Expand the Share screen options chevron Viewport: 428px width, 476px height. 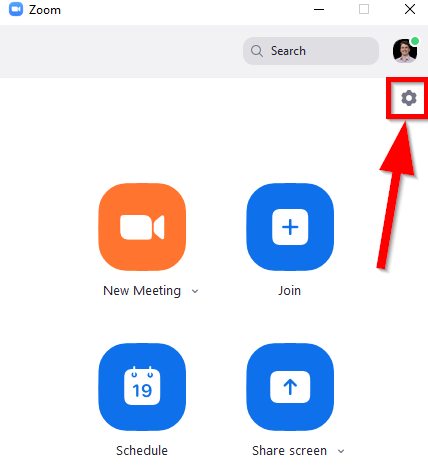pos(341,451)
